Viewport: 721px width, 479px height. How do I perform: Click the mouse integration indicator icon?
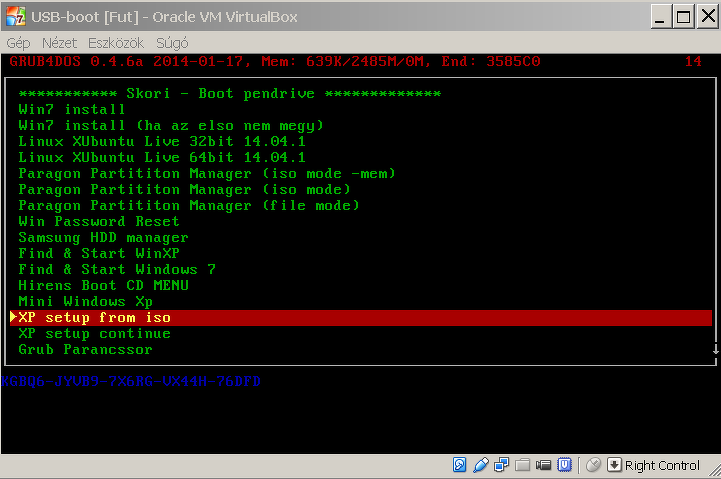pos(594,465)
